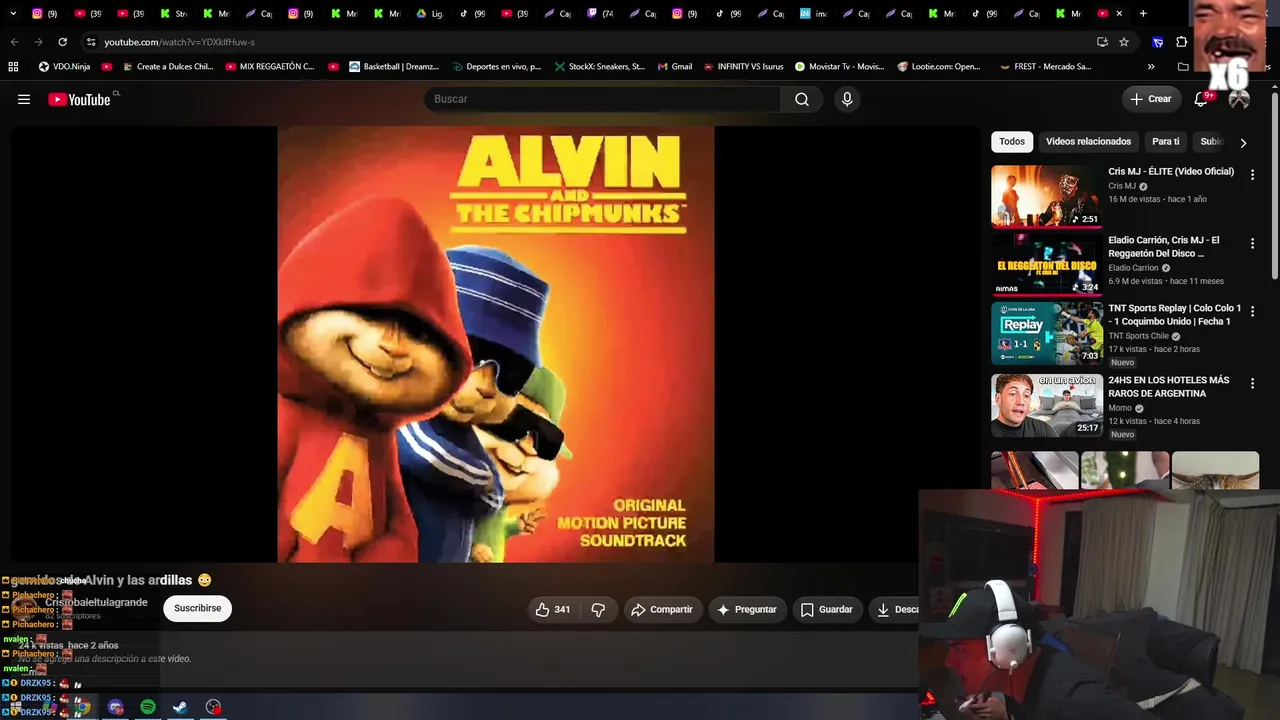Open the account avatar menu on YouTube
1280x720 pixels.
coord(1239,99)
